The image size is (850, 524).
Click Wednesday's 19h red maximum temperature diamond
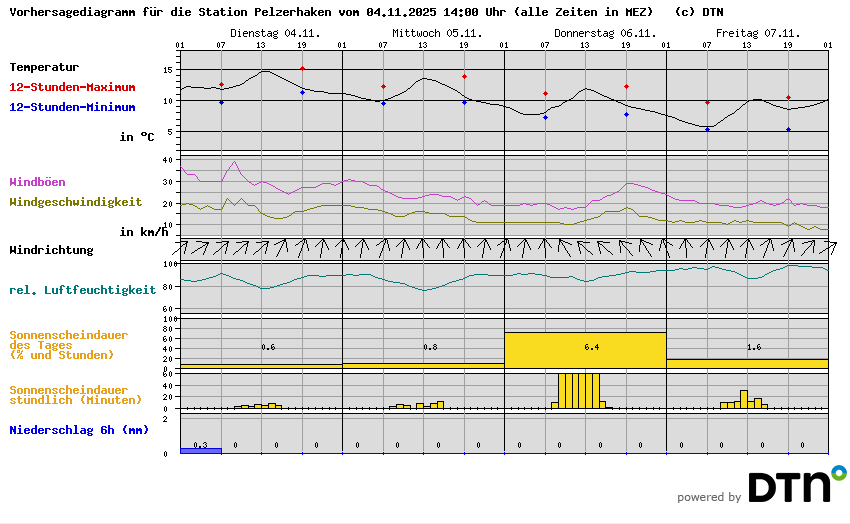click(464, 76)
